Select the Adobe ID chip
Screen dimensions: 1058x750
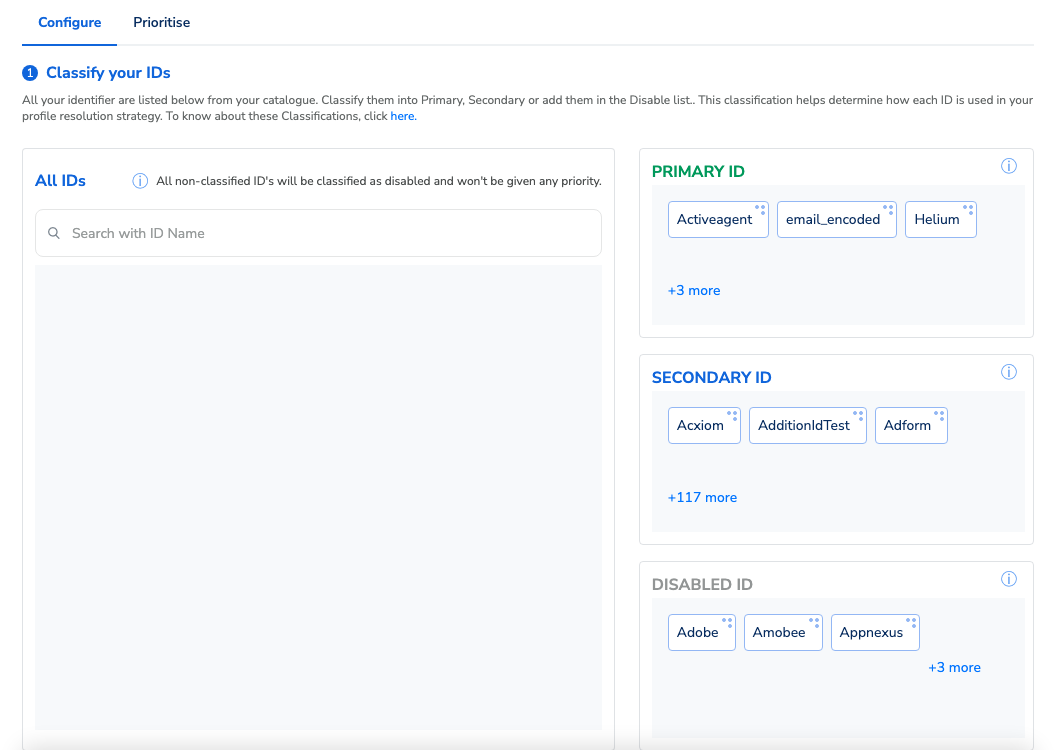point(702,632)
